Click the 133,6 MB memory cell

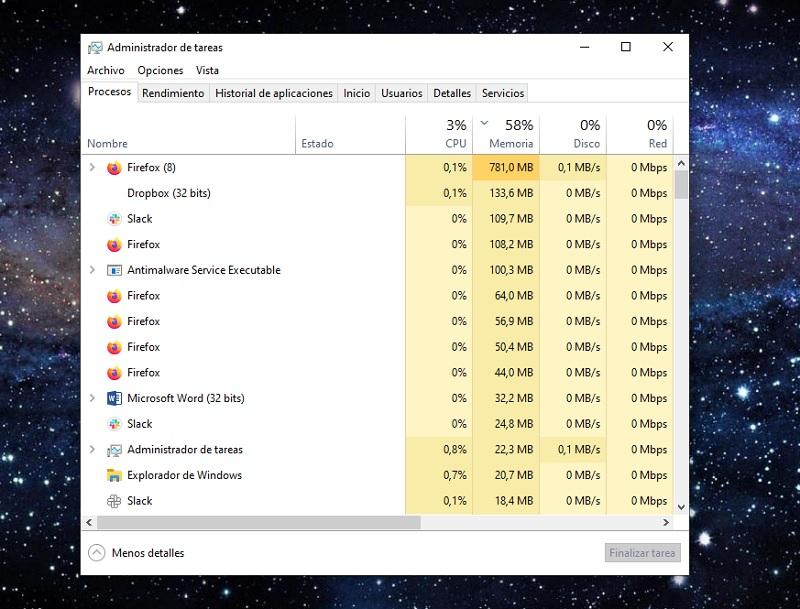506,193
